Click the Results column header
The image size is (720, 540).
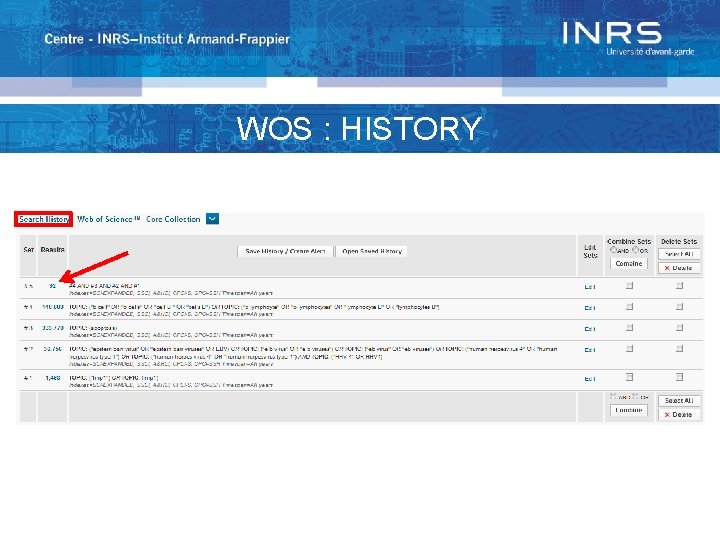click(x=52, y=249)
